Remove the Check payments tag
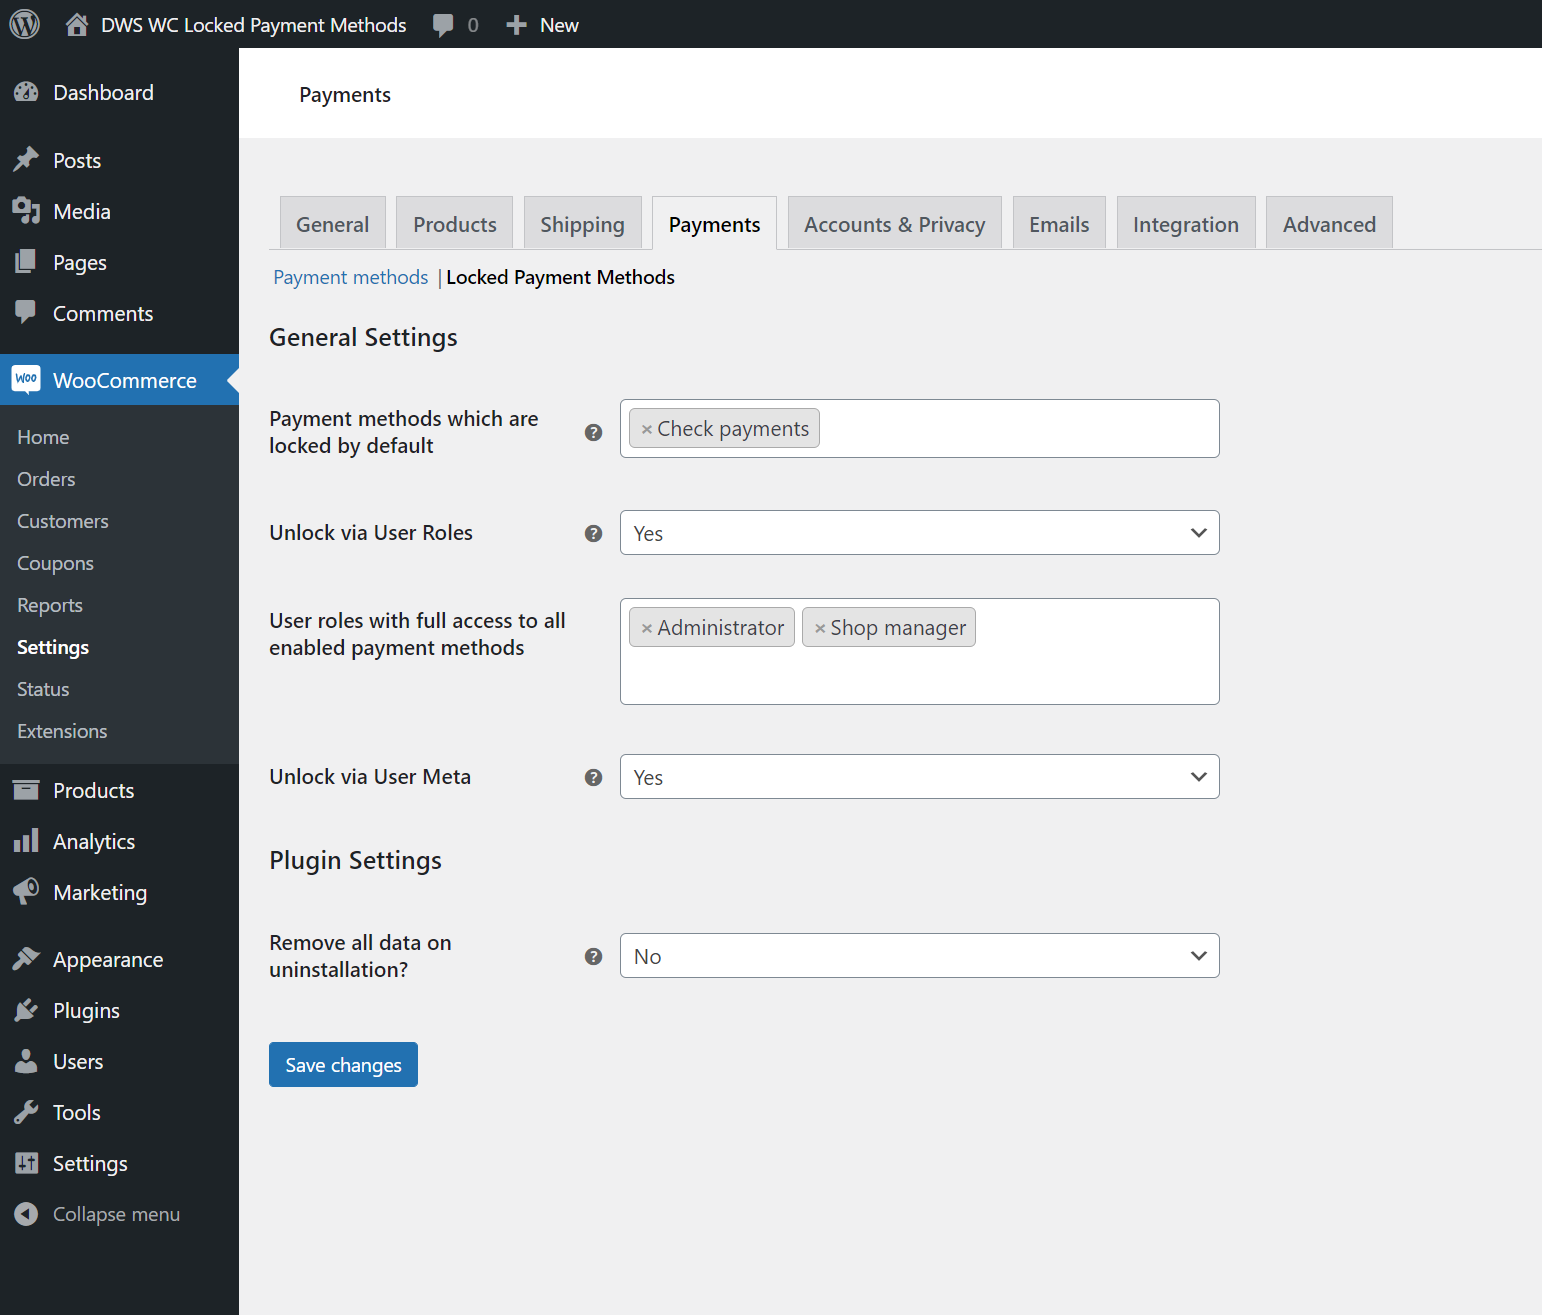Viewport: 1542px width, 1315px height. 646,429
